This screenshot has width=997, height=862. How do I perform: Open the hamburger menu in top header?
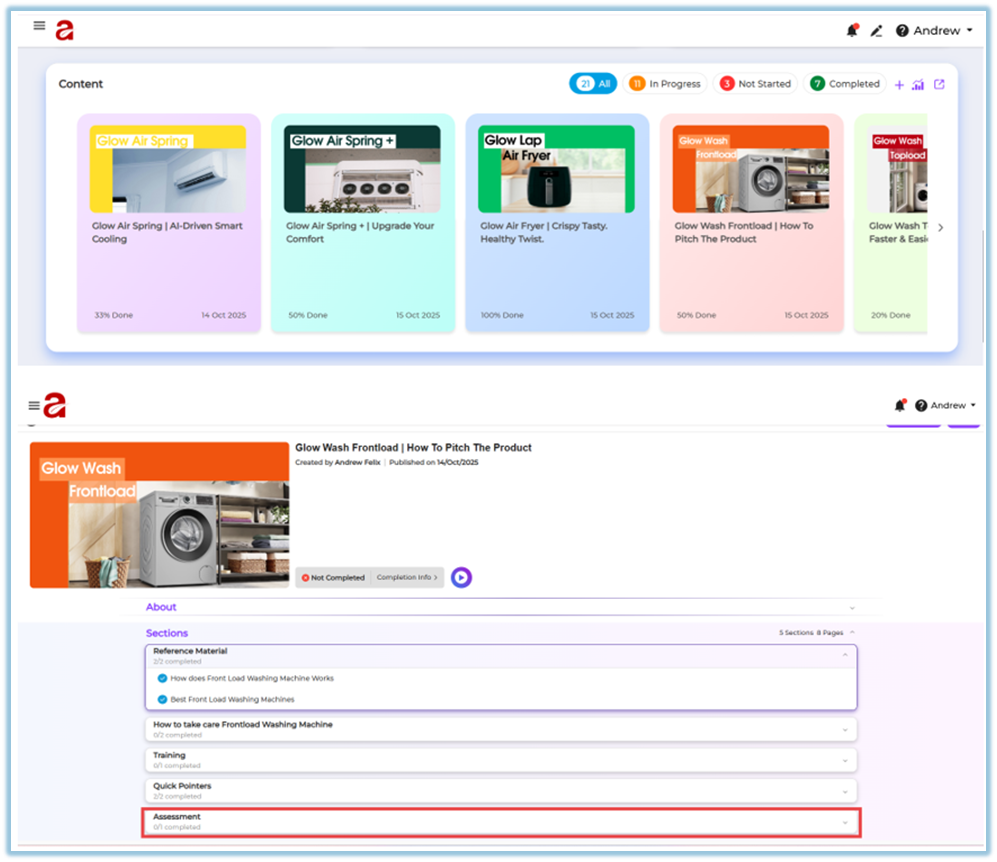click(x=39, y=26)
